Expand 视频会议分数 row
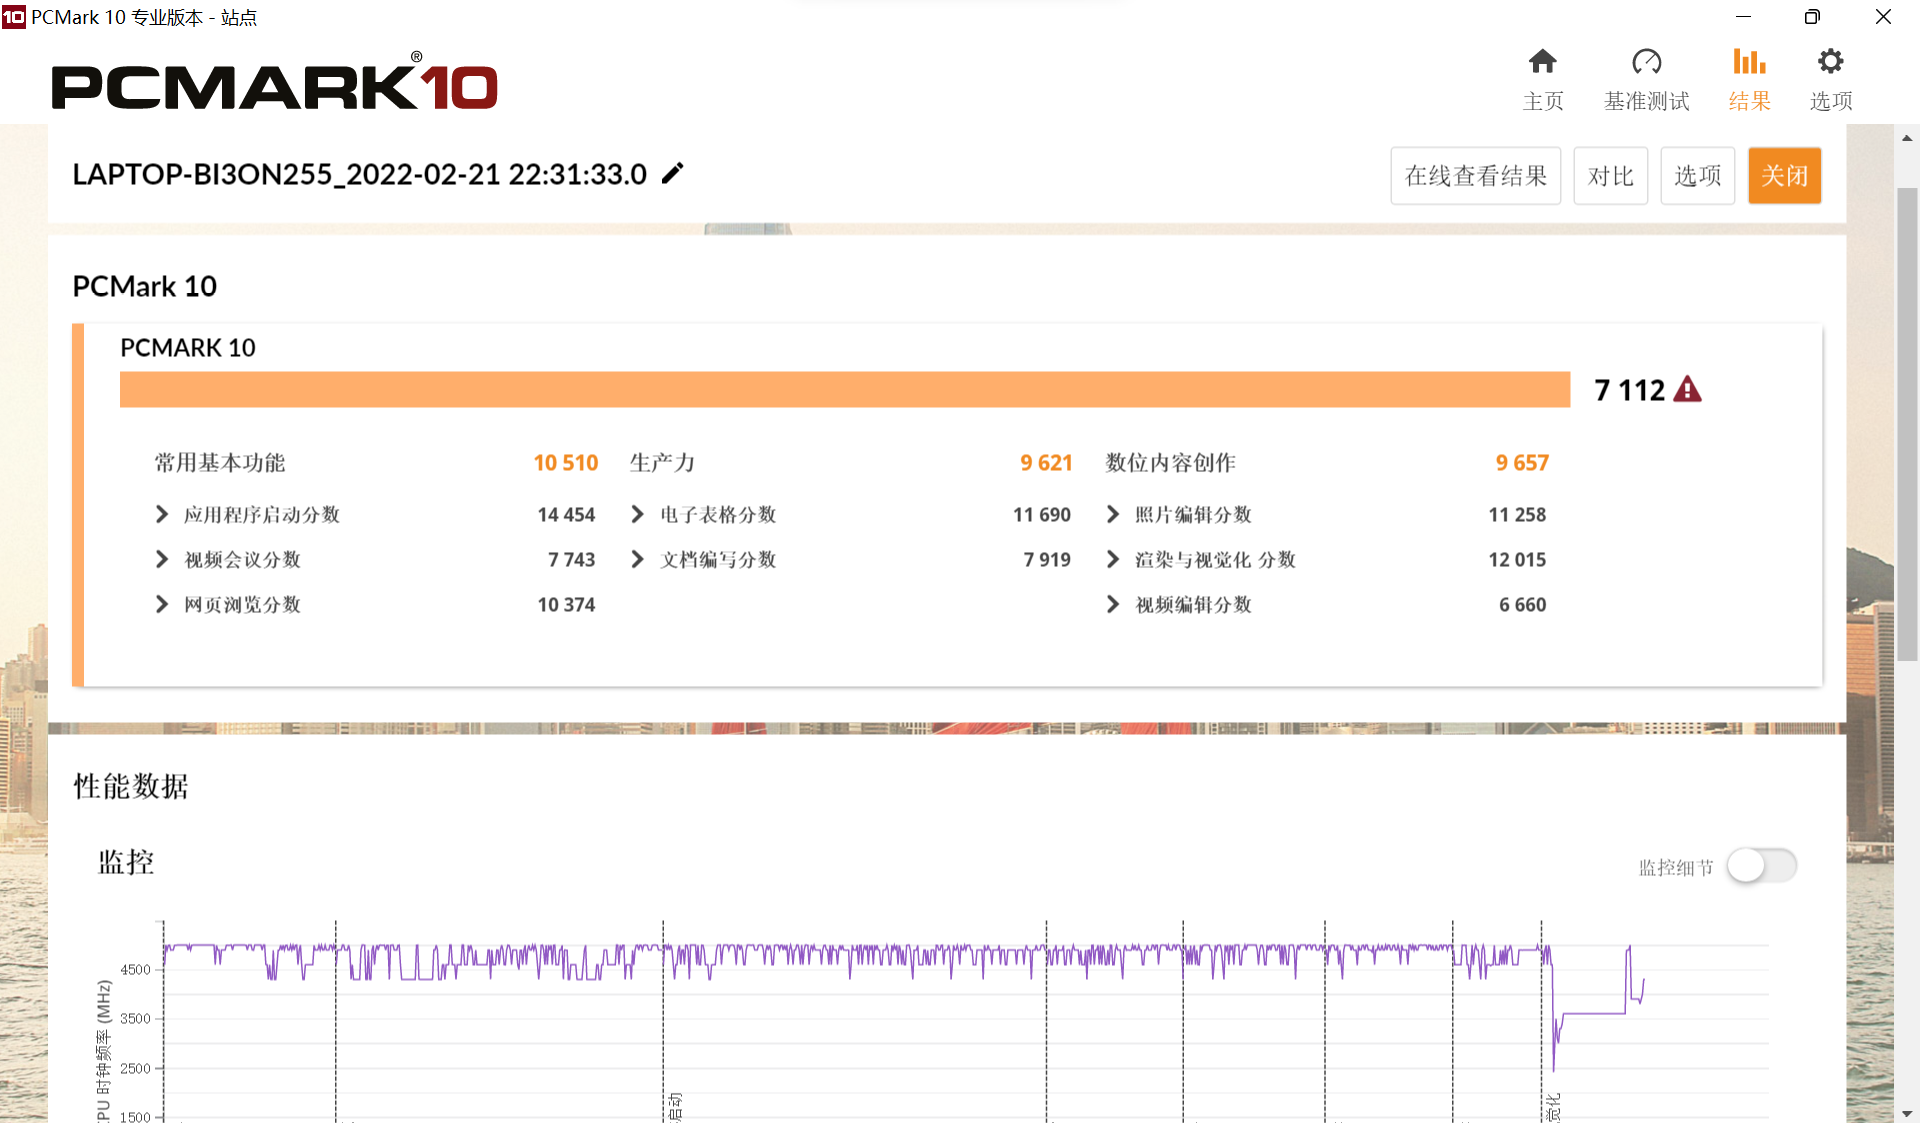 [x=162, y=560]
